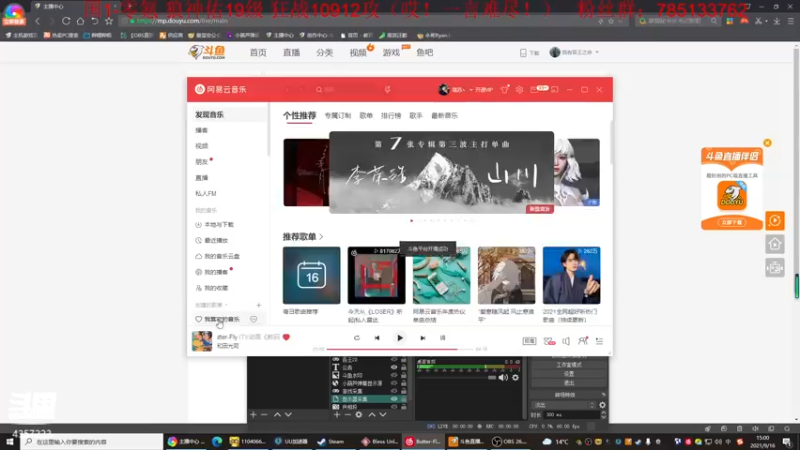
Task: Move OBS source up arrow
Action: pyautogui.click(x=372, y=415)
